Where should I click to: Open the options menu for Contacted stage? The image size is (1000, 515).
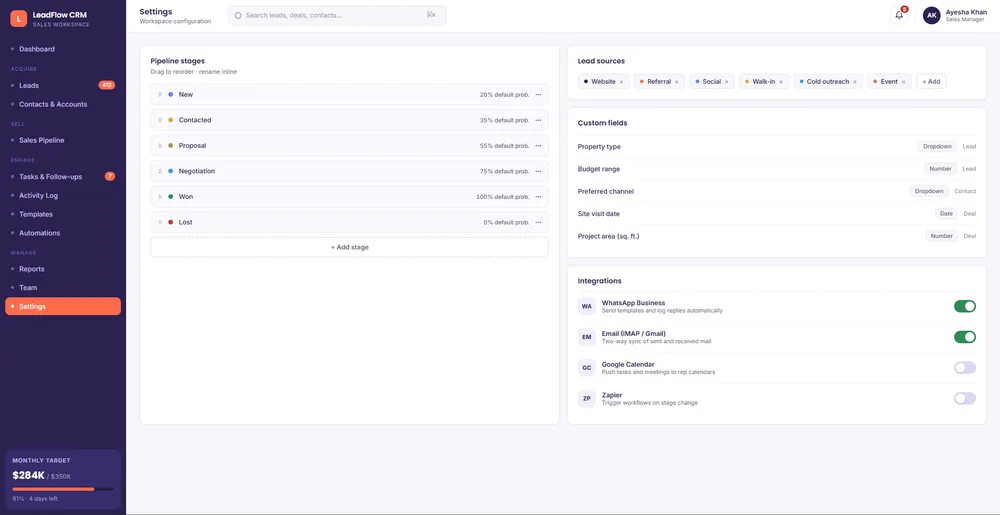click(x=538, y=120)
